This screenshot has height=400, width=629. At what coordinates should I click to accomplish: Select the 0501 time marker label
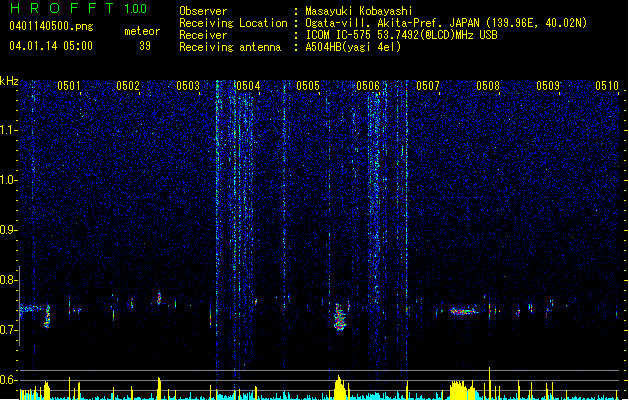click(x=69, y=86)
